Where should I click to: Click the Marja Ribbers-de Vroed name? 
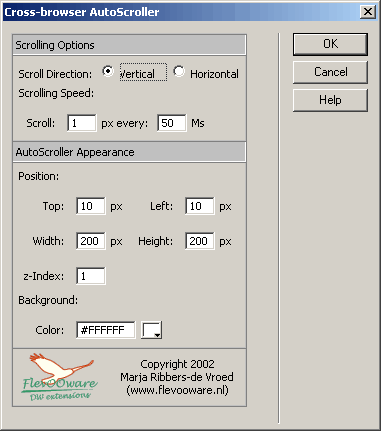coord(177,377)
